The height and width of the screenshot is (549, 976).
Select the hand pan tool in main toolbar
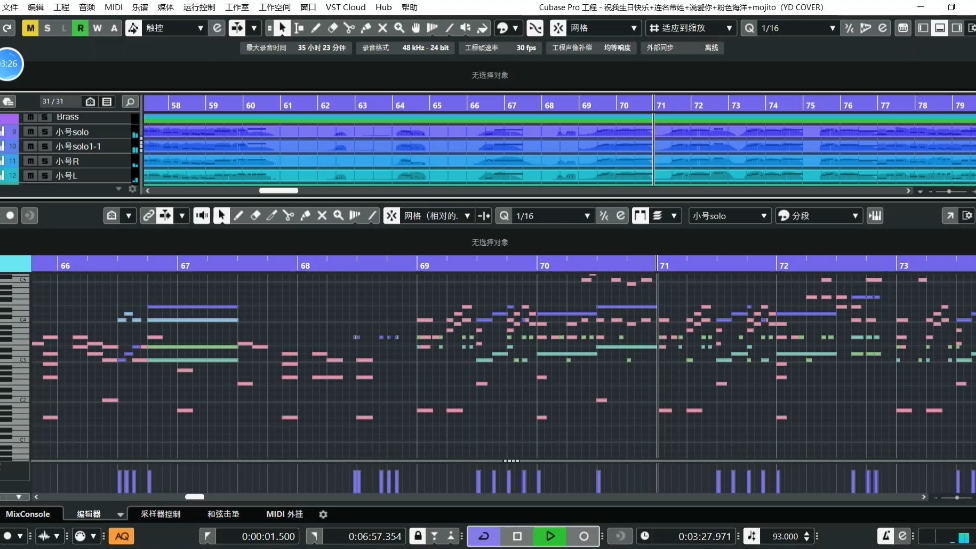[416, 28]
